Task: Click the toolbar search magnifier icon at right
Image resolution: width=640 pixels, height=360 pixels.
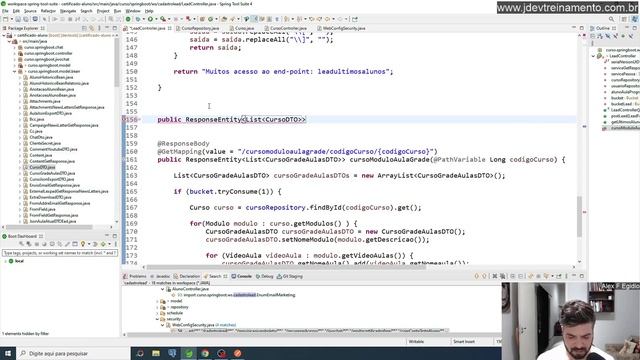Action: click(611, 19)
